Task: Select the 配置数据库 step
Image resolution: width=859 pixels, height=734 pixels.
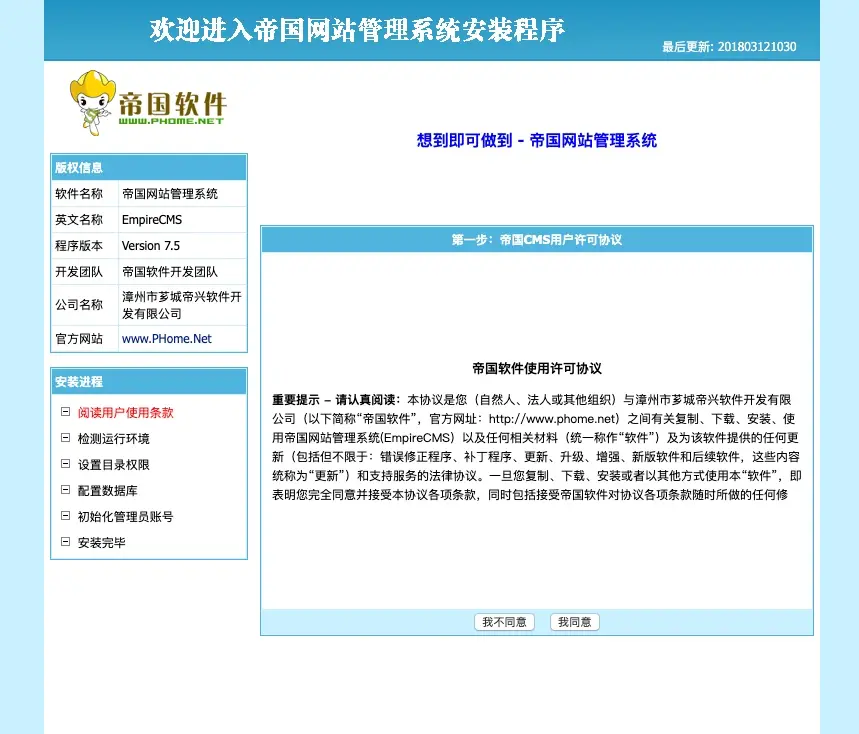Action: [107, 490]
